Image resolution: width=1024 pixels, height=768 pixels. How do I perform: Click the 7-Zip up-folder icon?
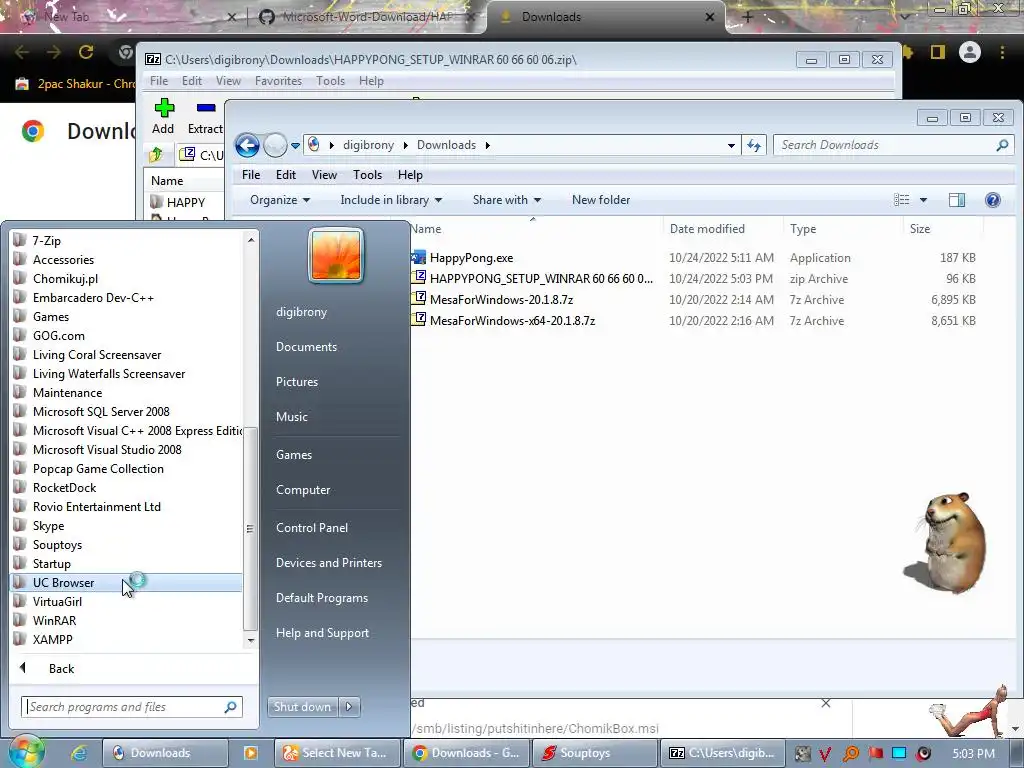point(156,155)
